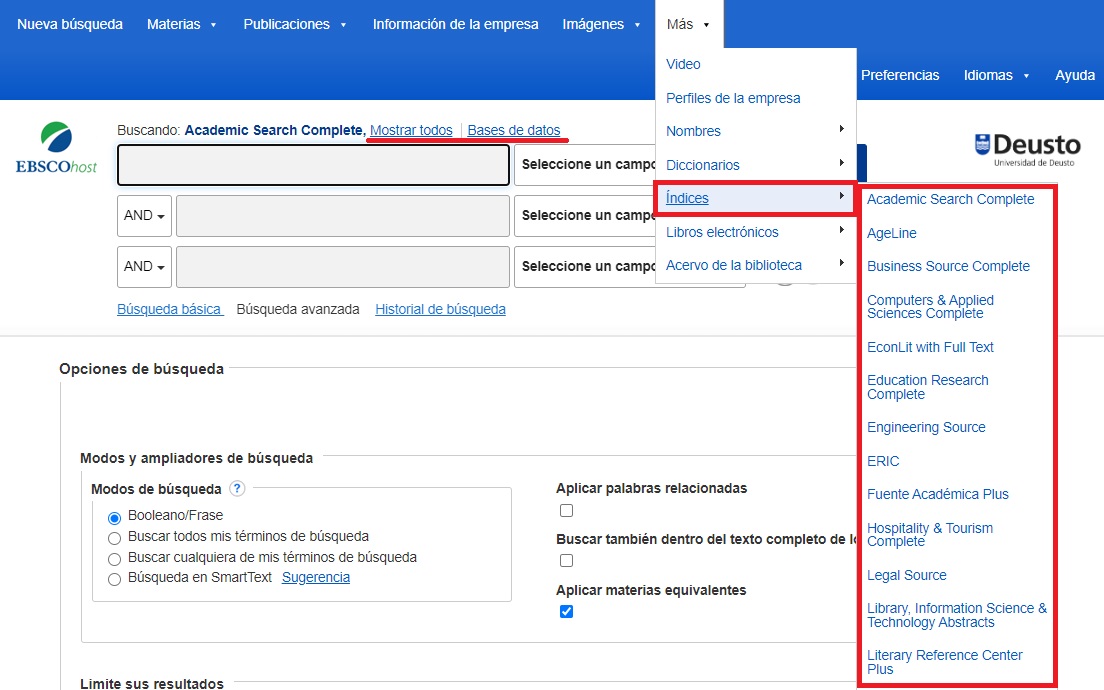Open second Seleccione un campo dropdown
Screen dimensions: 1104x690
pyautogui.click(x=586, y=215)
